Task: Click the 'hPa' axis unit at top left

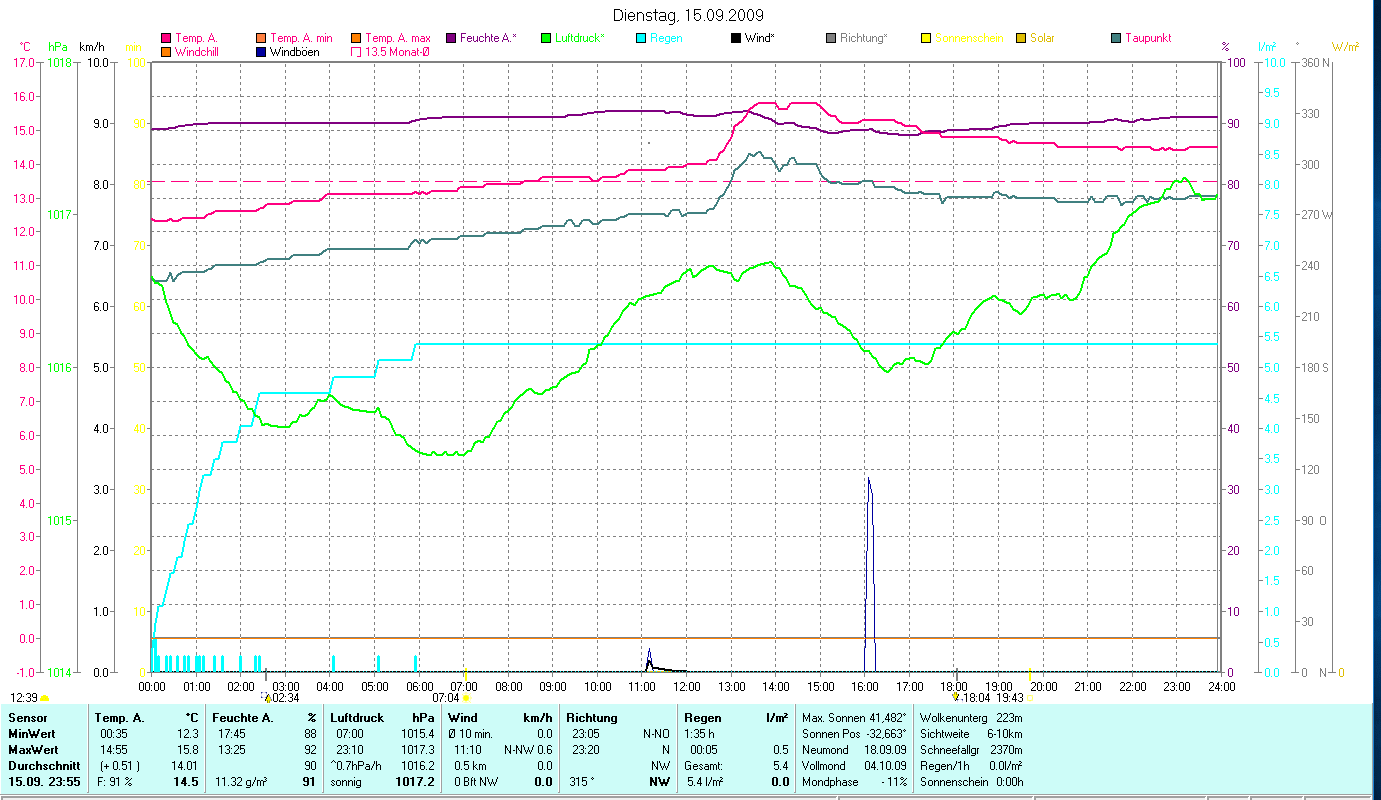Action: click(x=57, y=47)
